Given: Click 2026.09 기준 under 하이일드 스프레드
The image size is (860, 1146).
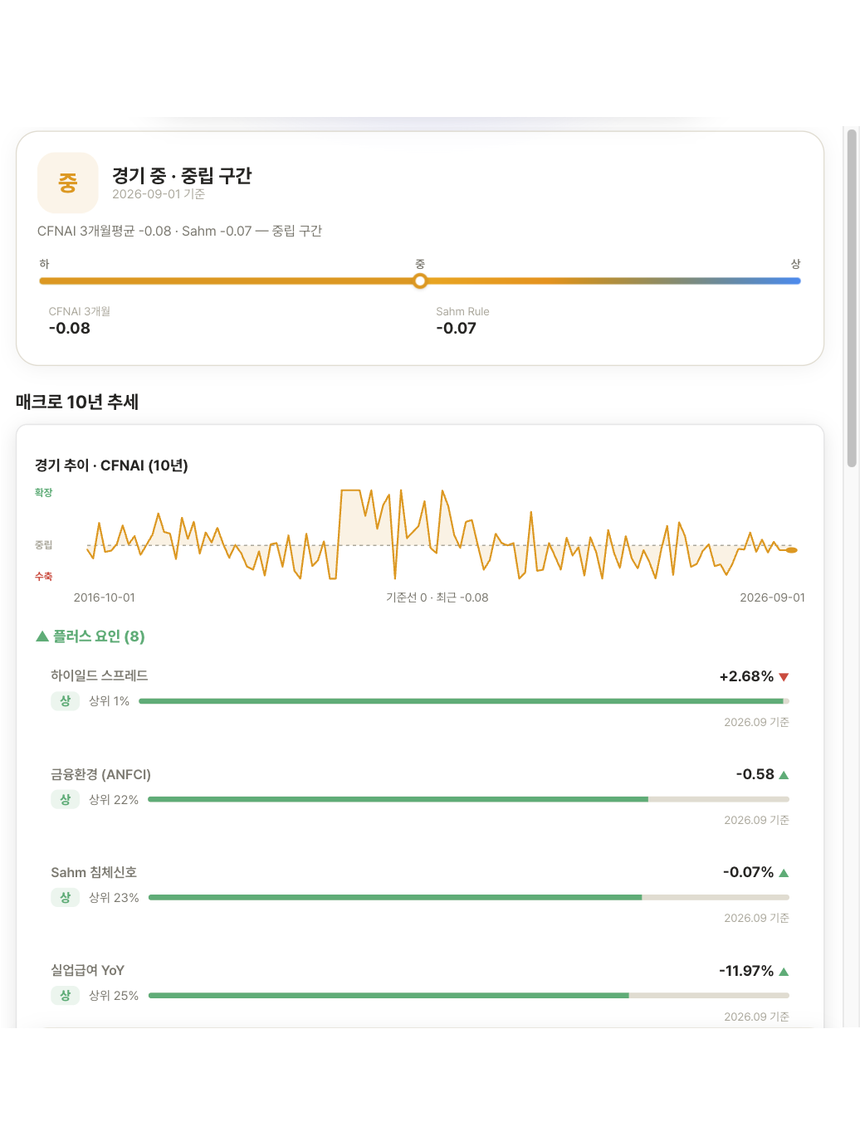Looking at the screenshot, I should click(756, 722).
